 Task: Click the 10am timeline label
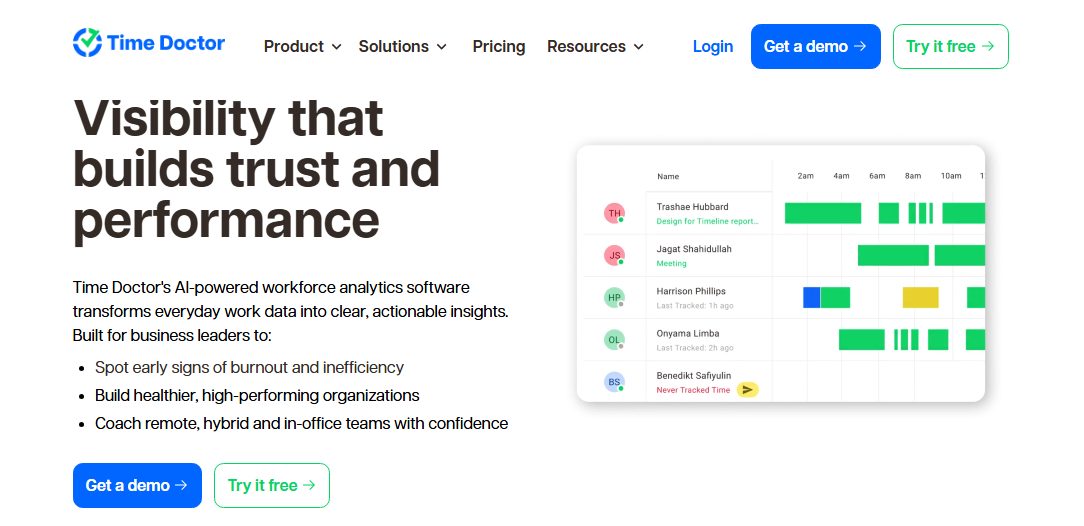pyautogui.click(x=951, y=176)
